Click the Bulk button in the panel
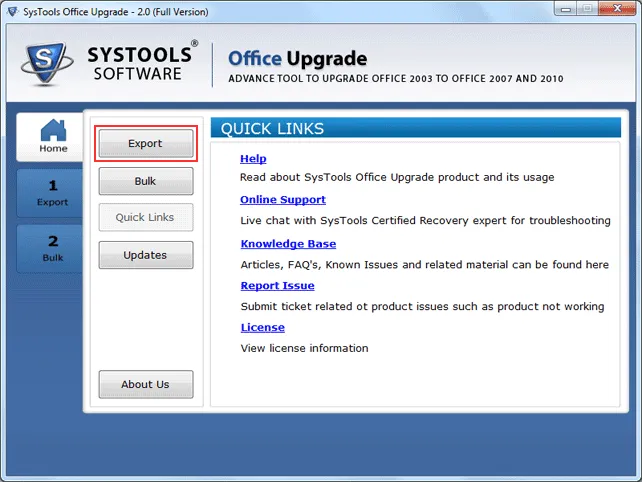642x482 pixels. click(146, 181)
